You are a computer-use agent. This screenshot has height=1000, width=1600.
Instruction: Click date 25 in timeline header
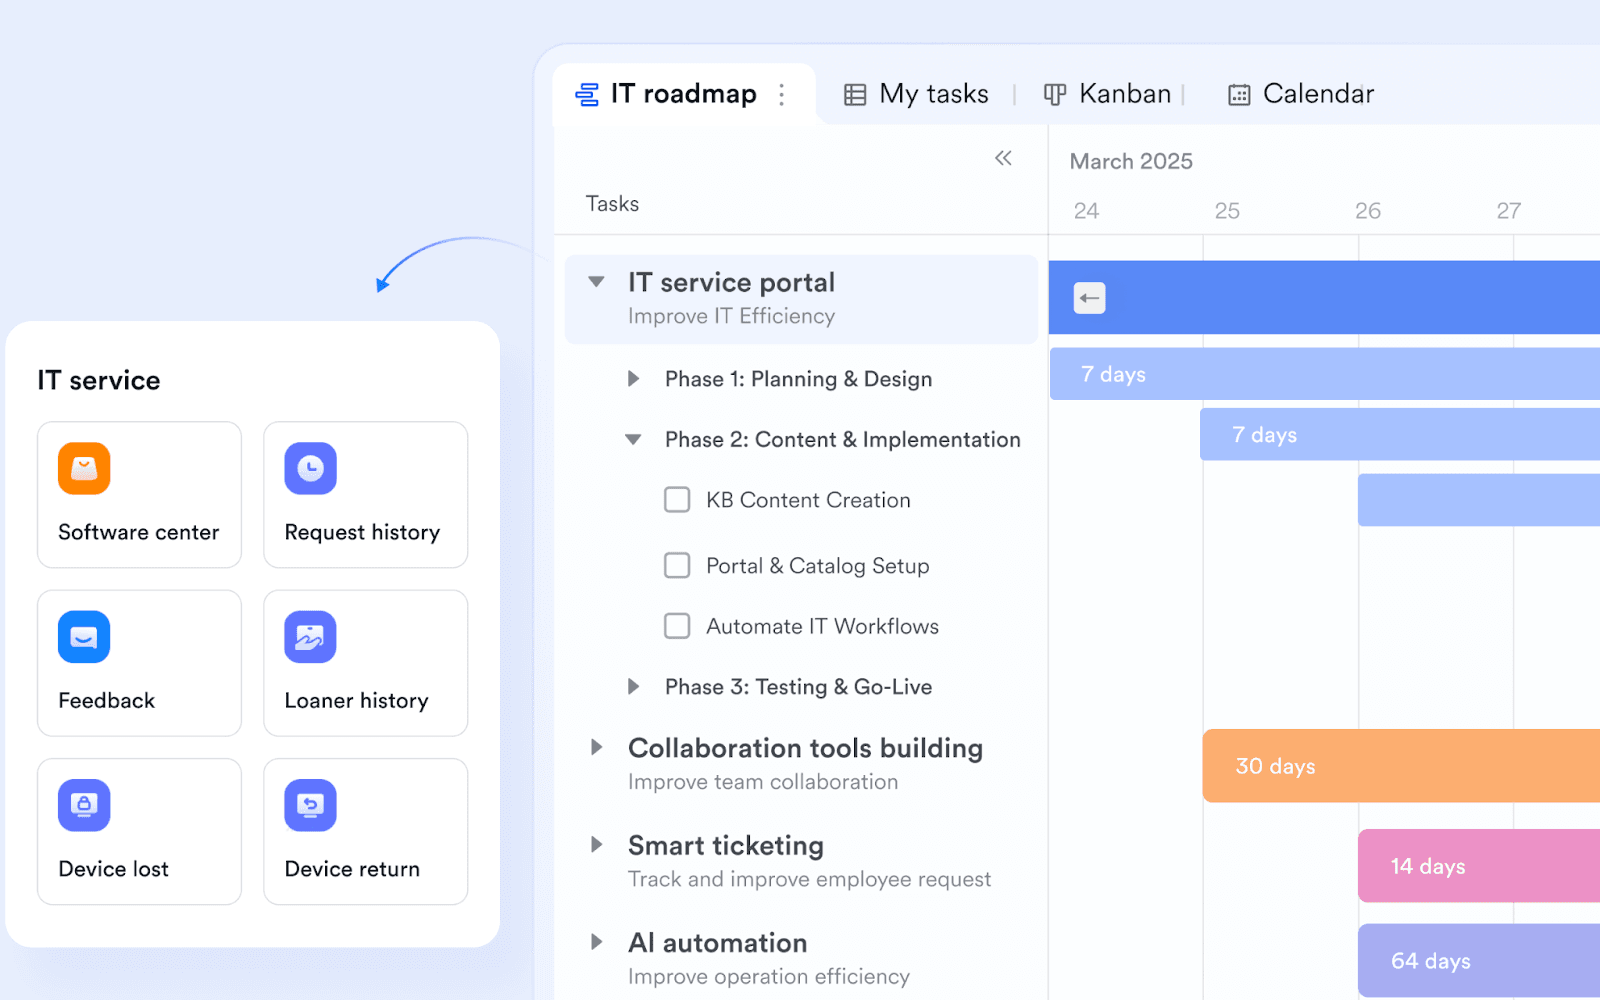tap(1227, 211)
